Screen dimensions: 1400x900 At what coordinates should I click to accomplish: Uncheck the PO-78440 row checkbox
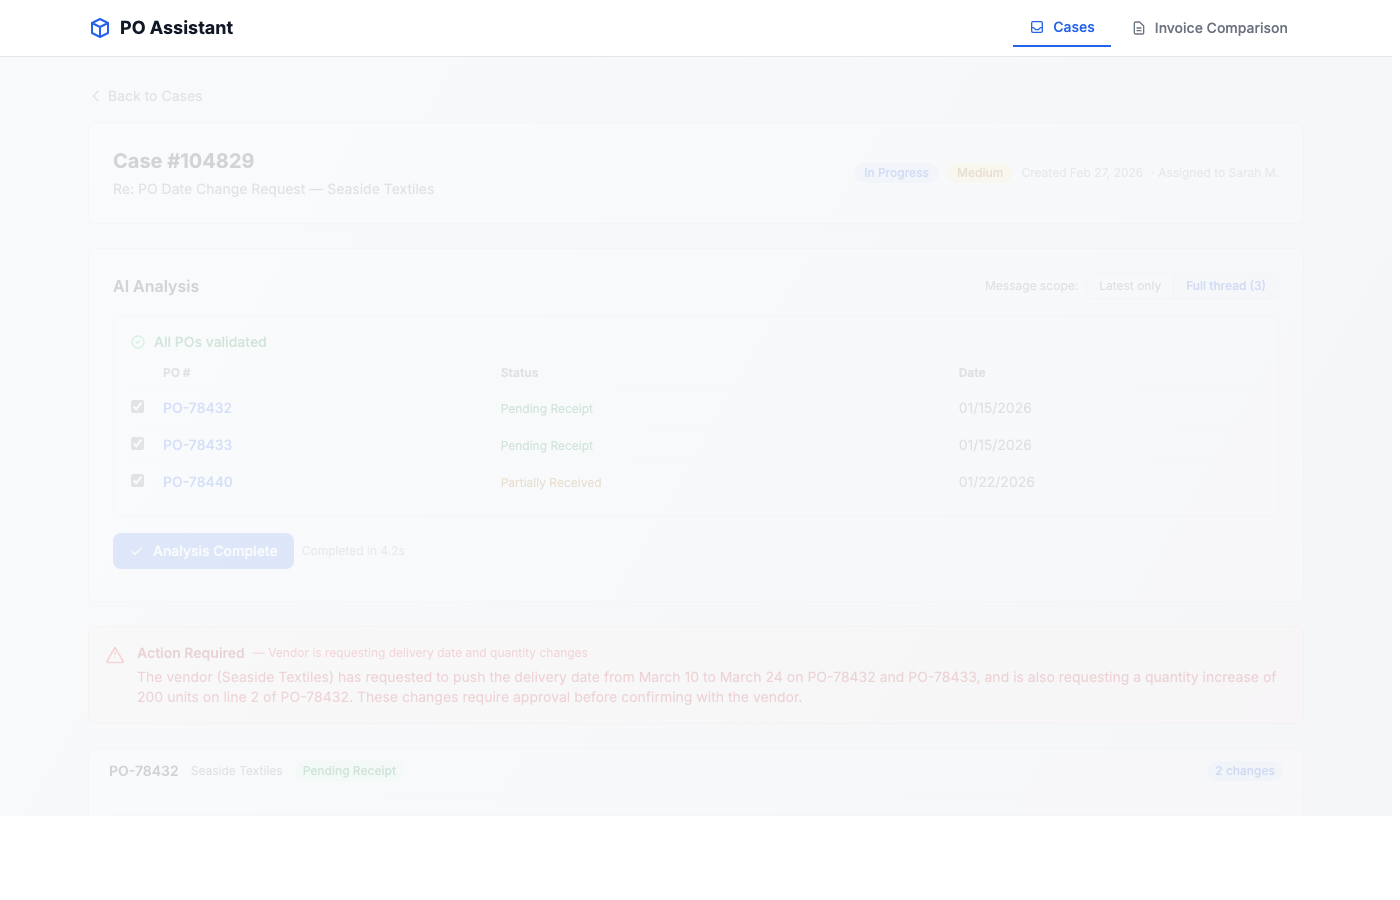(137, 480)
